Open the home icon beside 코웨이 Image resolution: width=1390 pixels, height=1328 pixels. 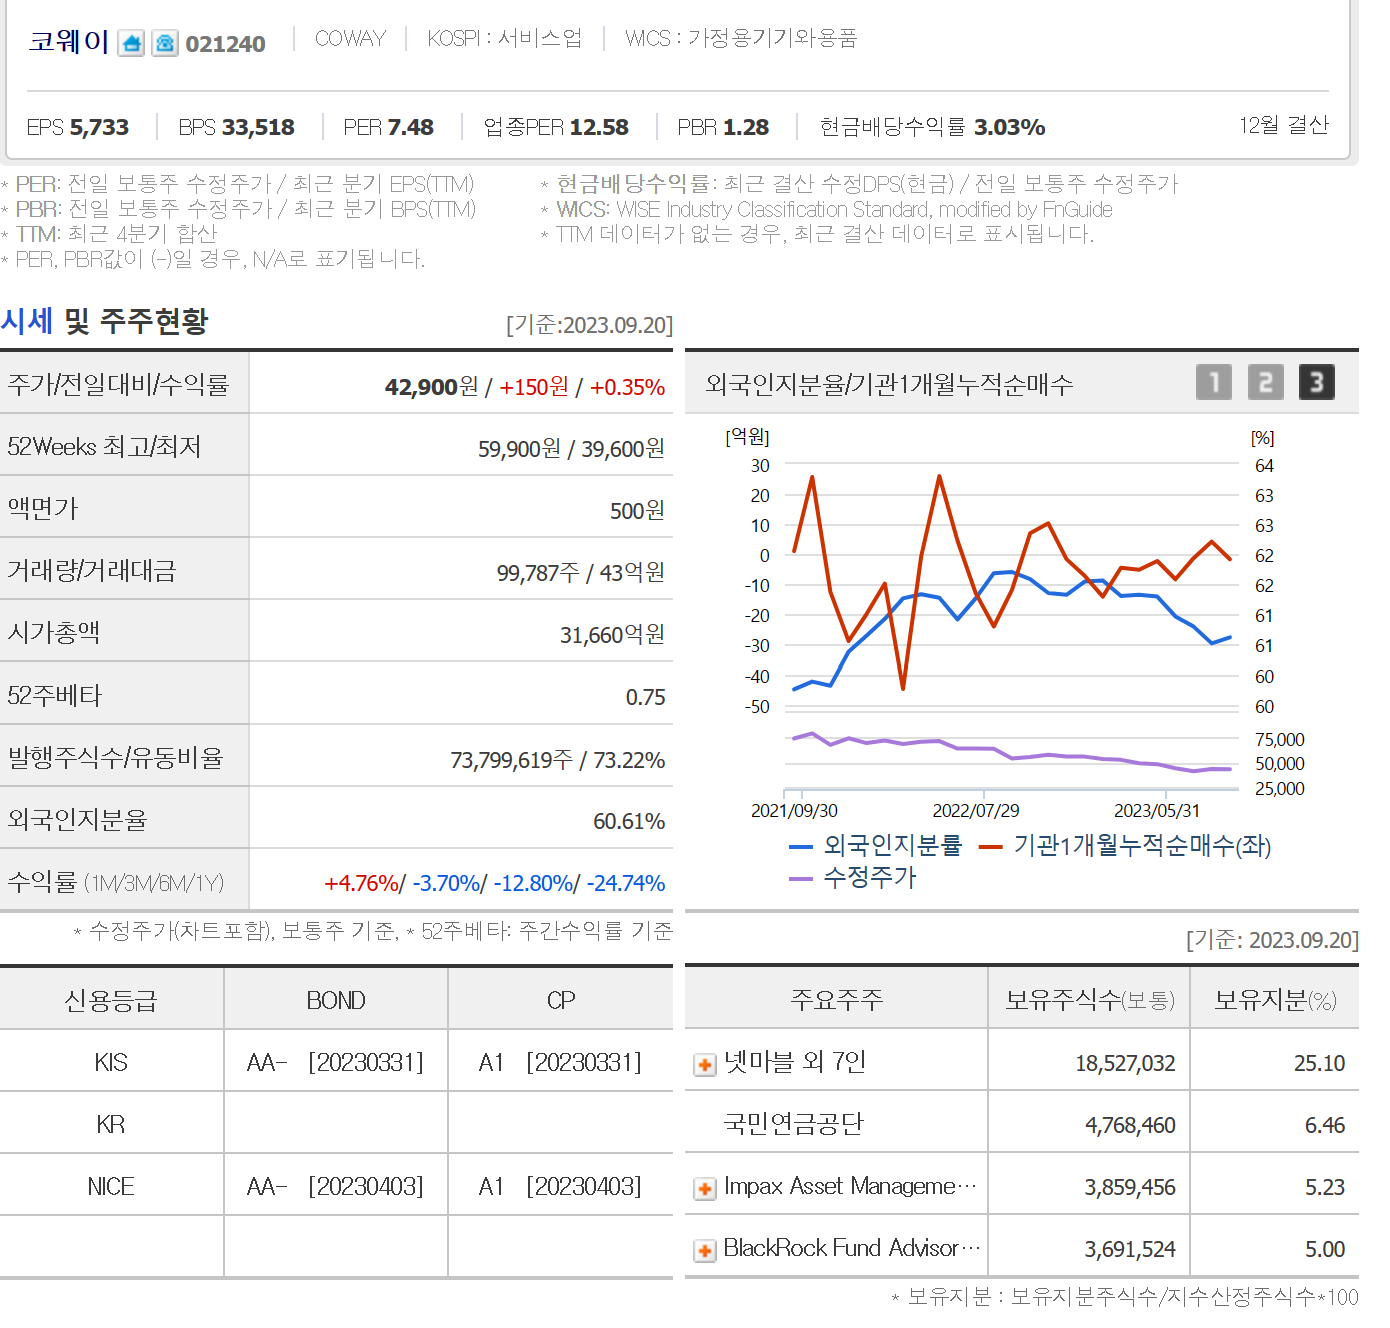[131, 43]
